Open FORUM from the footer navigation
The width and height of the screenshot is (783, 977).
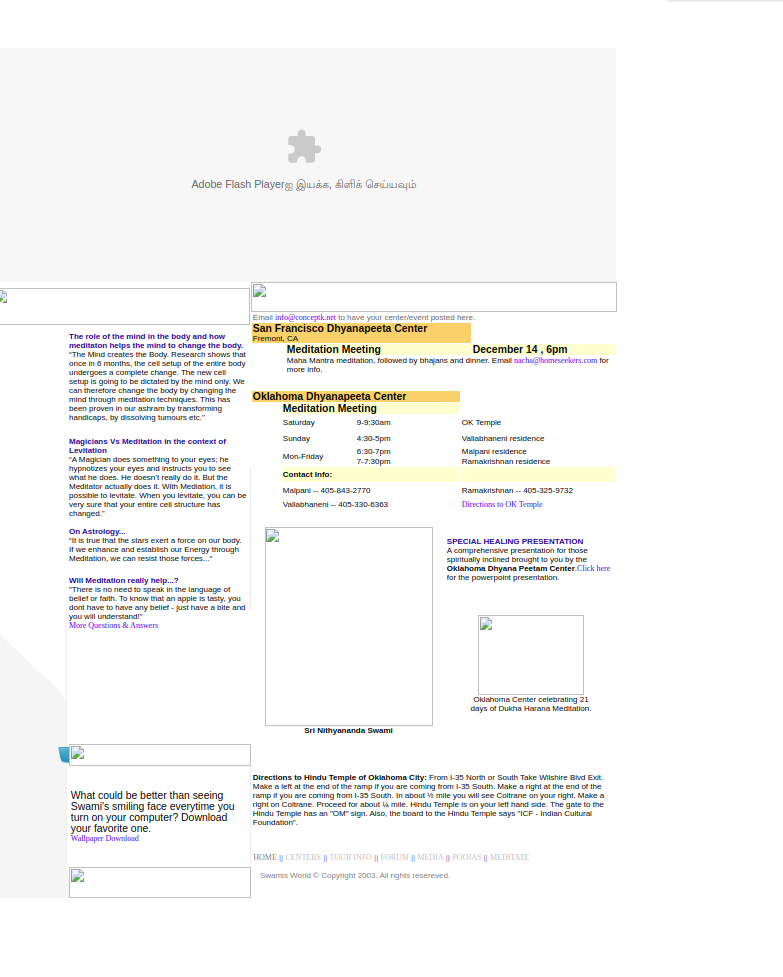394,858
